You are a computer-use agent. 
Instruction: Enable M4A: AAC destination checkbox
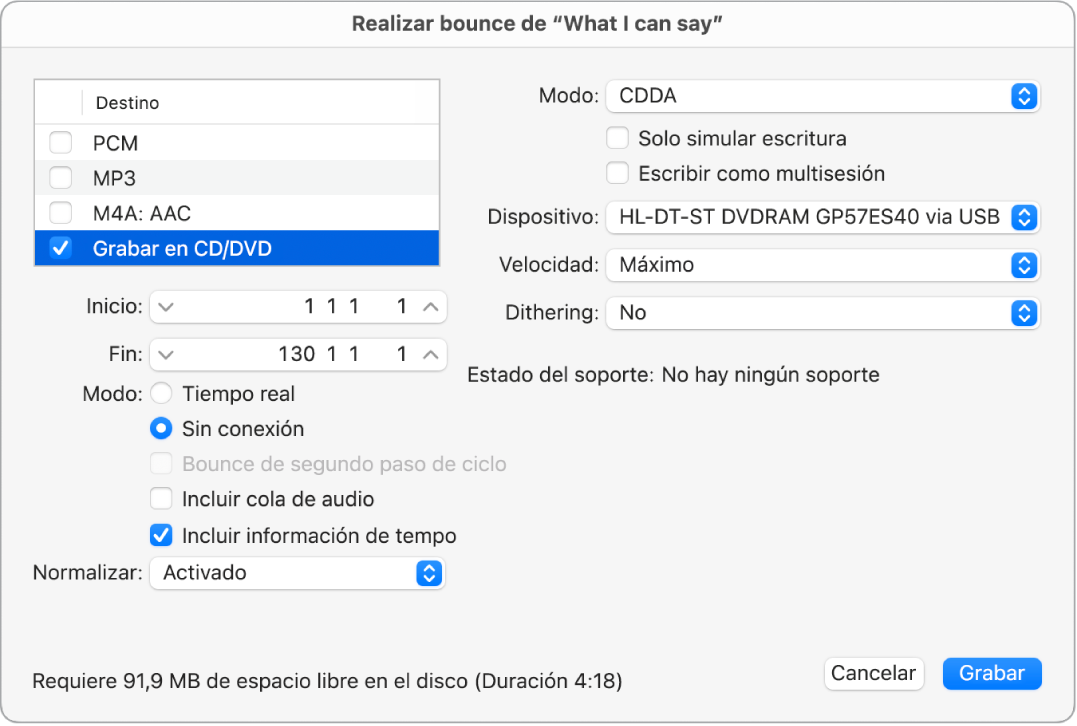(61, 213)
